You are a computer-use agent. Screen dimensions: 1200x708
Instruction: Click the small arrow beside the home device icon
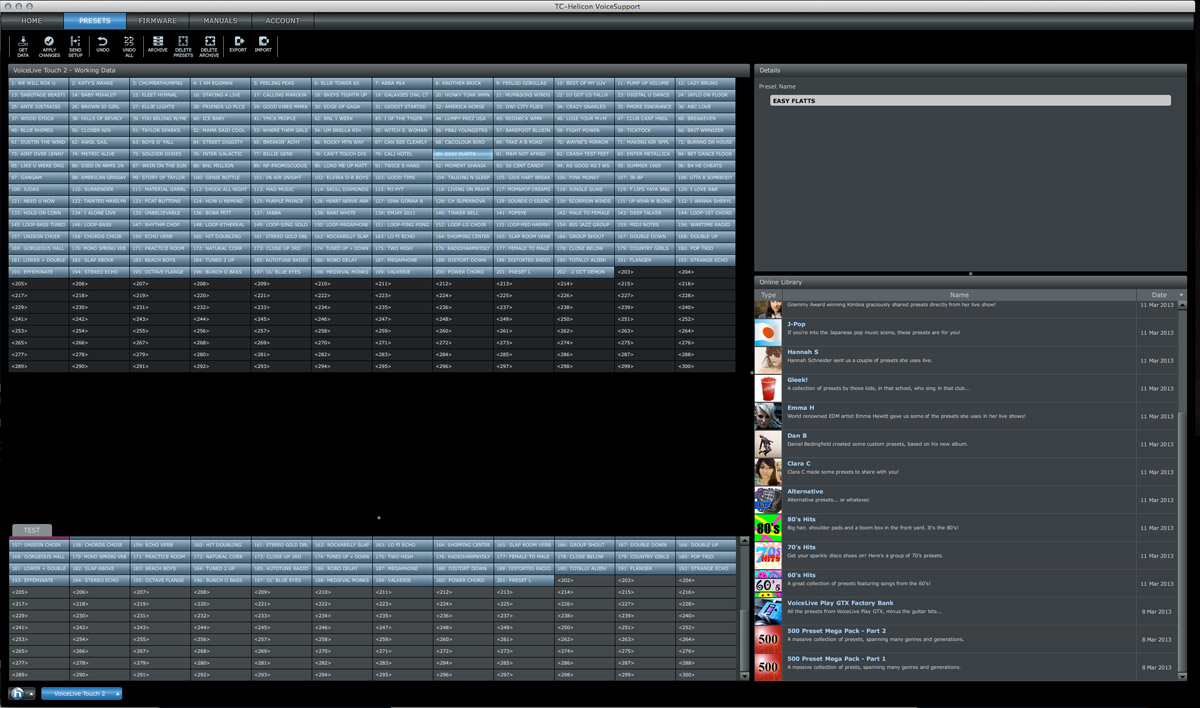tap(31, 693)
